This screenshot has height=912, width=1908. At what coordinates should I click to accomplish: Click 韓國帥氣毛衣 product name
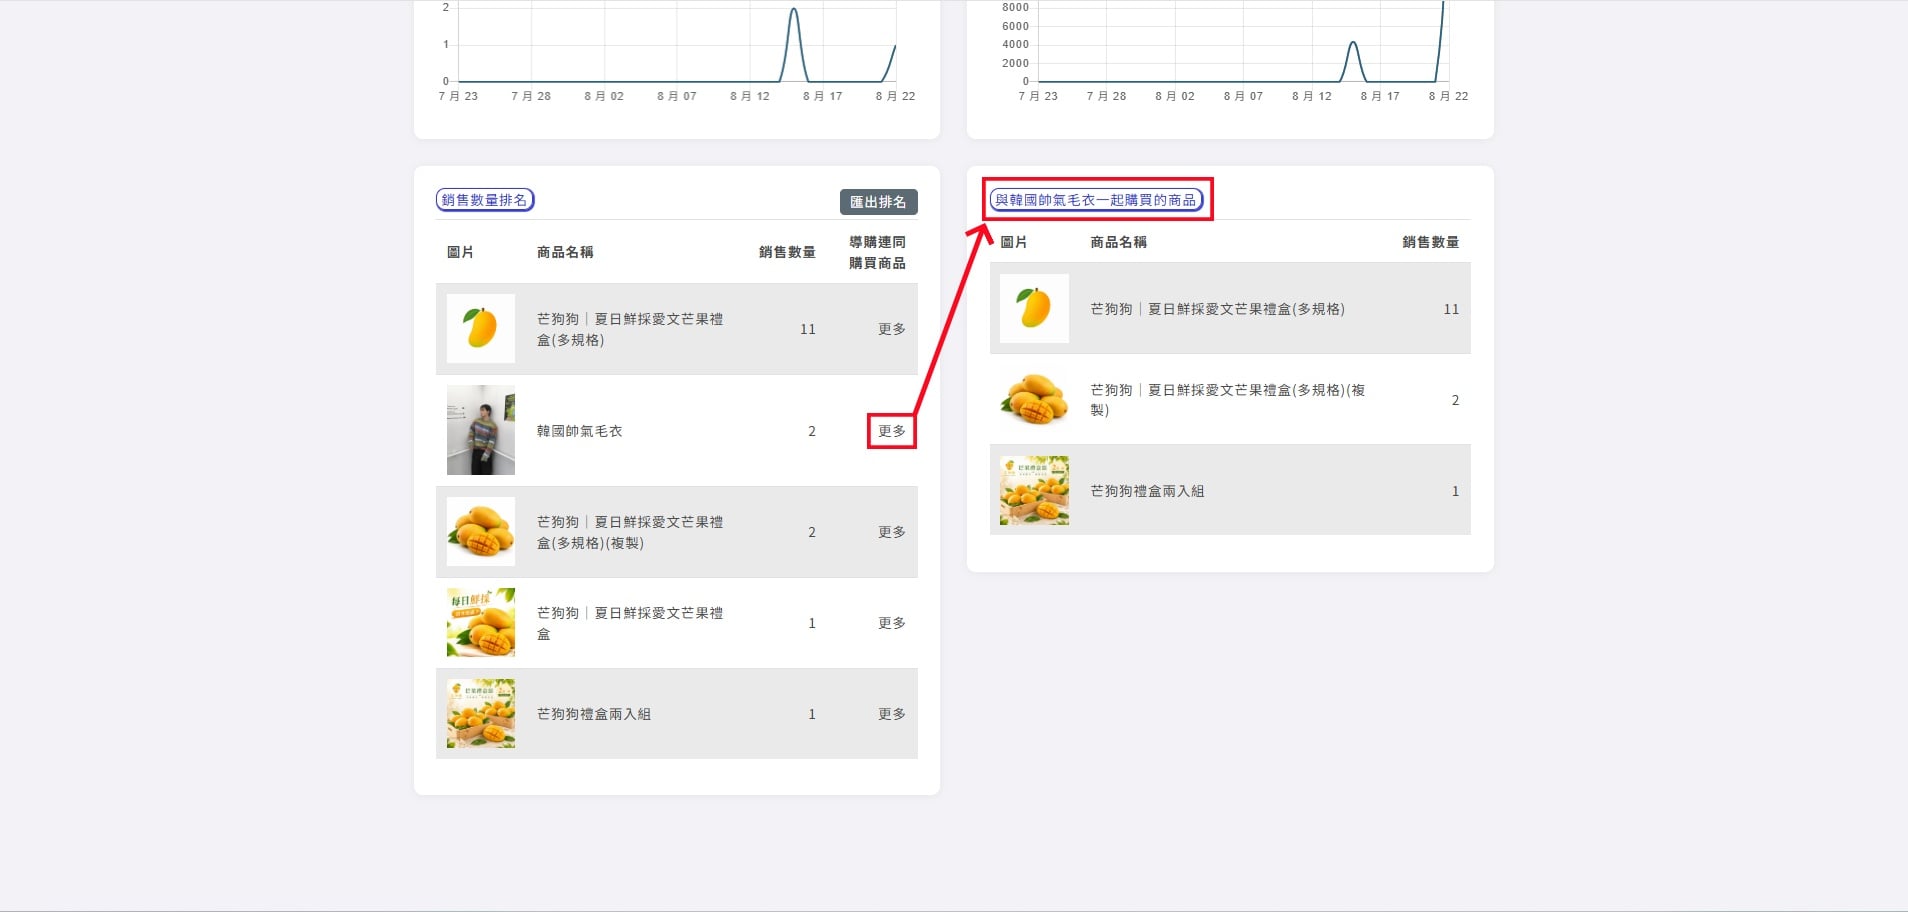(x=579, y=431)
